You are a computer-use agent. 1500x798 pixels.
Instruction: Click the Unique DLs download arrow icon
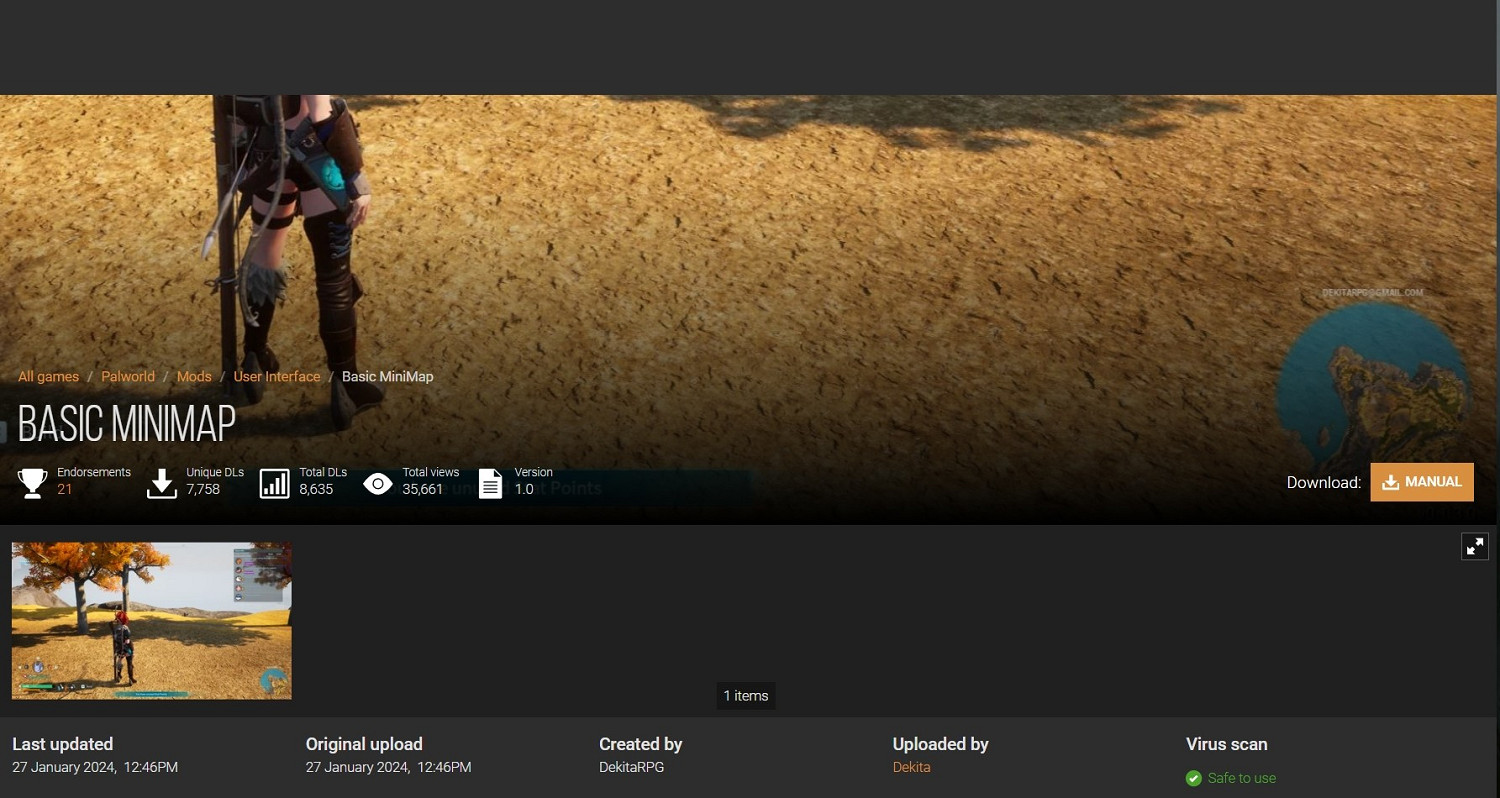162,483
